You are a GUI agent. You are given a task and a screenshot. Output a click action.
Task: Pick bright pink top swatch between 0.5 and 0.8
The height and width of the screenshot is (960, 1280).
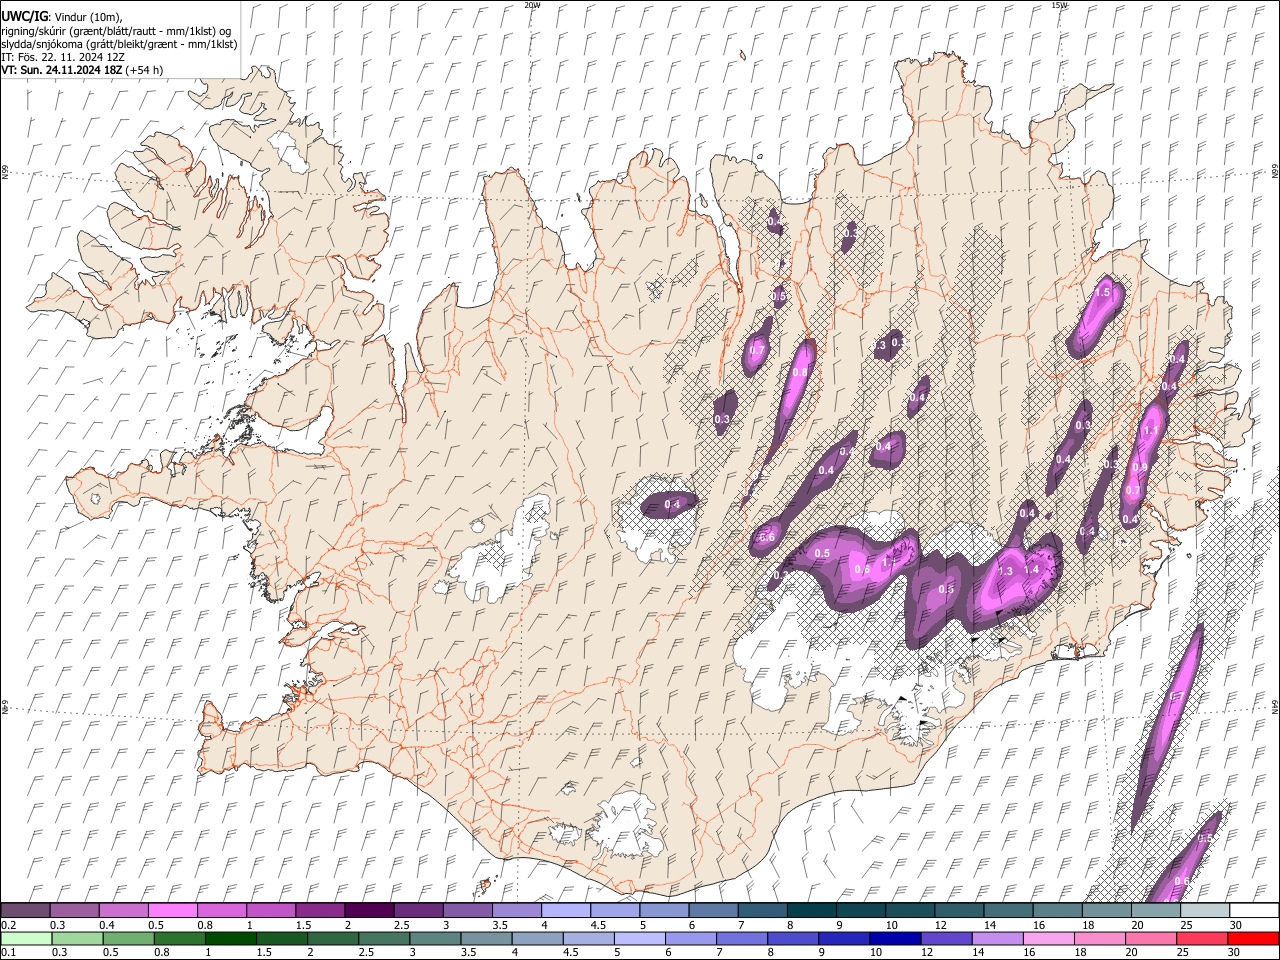(x=172, y=910)
